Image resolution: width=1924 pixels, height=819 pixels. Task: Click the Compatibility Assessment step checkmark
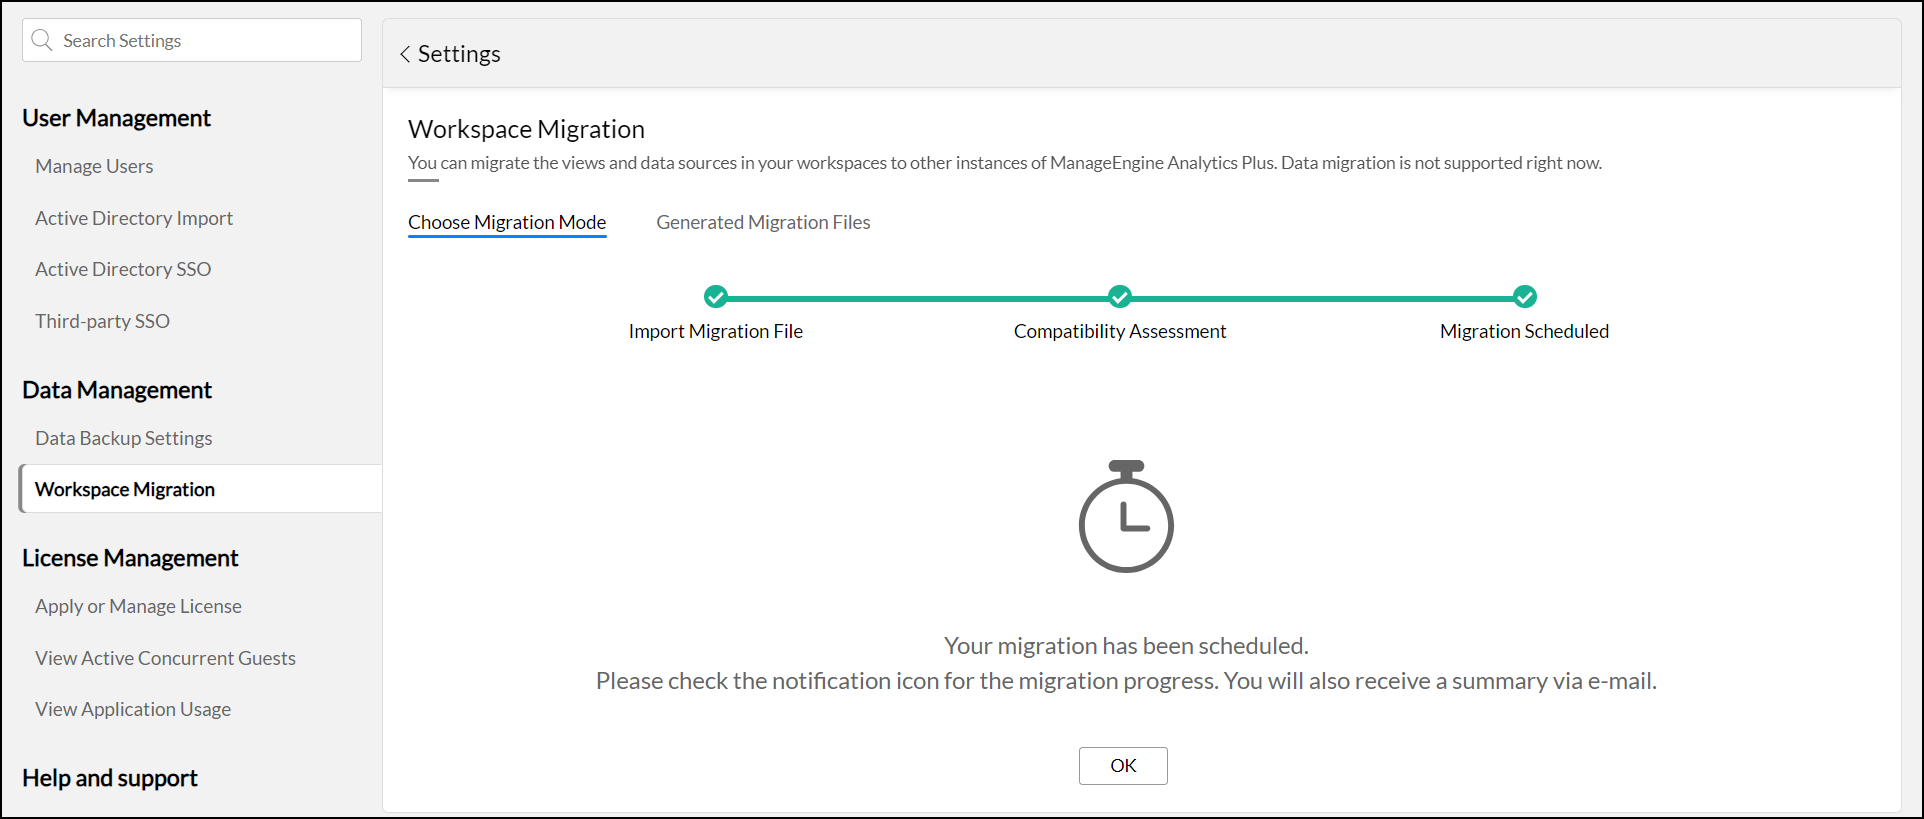(1120, 297)
